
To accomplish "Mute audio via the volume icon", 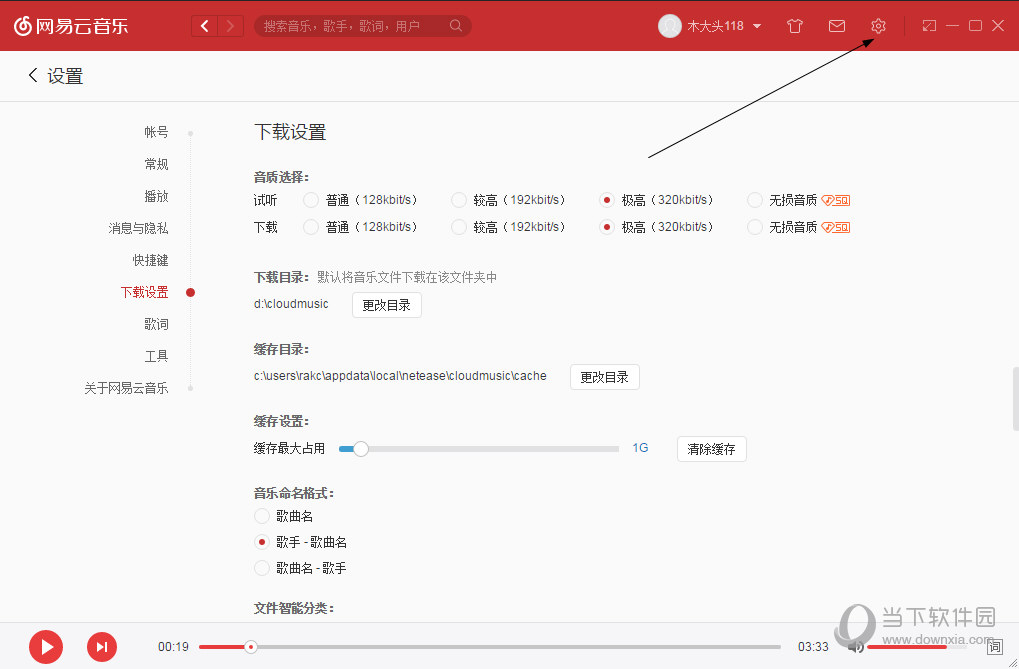I will [x=855, y=647].
